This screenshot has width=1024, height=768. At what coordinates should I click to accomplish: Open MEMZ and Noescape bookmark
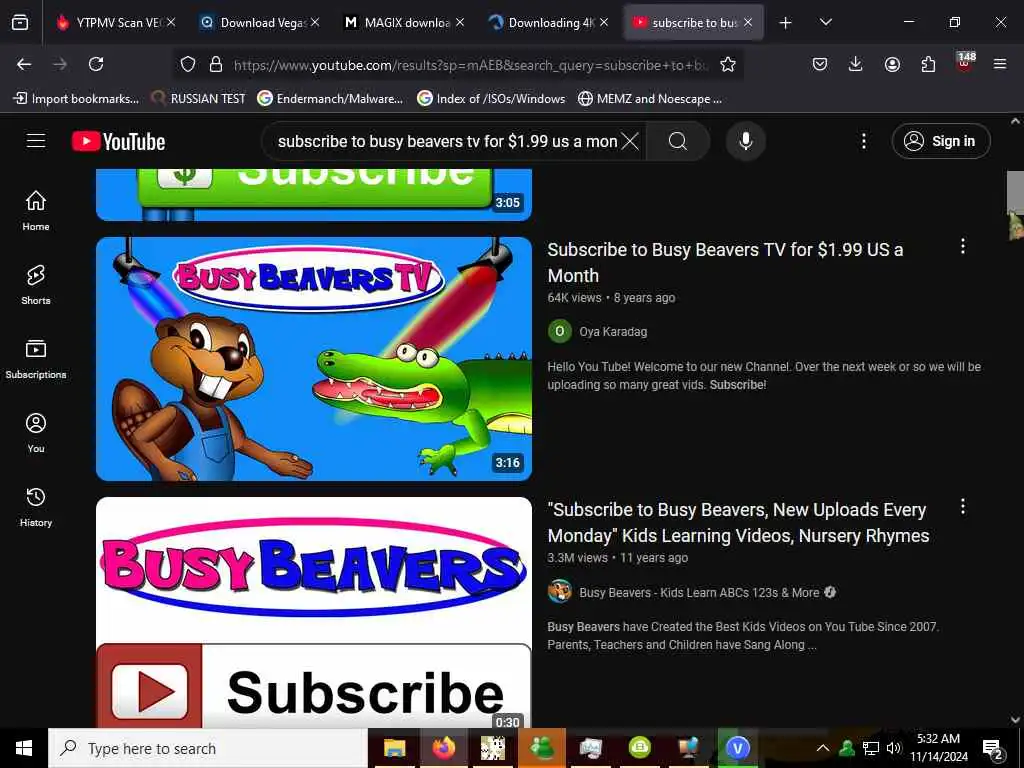[650, 99]
